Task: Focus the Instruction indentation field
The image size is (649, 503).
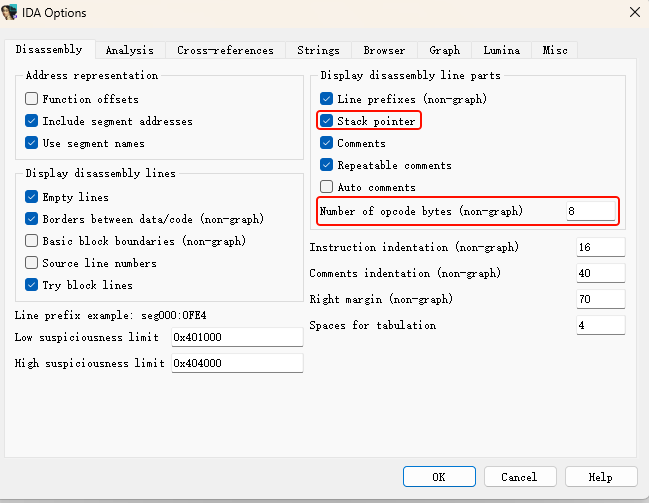Action: pyautogui.click(x=601, y=247)
